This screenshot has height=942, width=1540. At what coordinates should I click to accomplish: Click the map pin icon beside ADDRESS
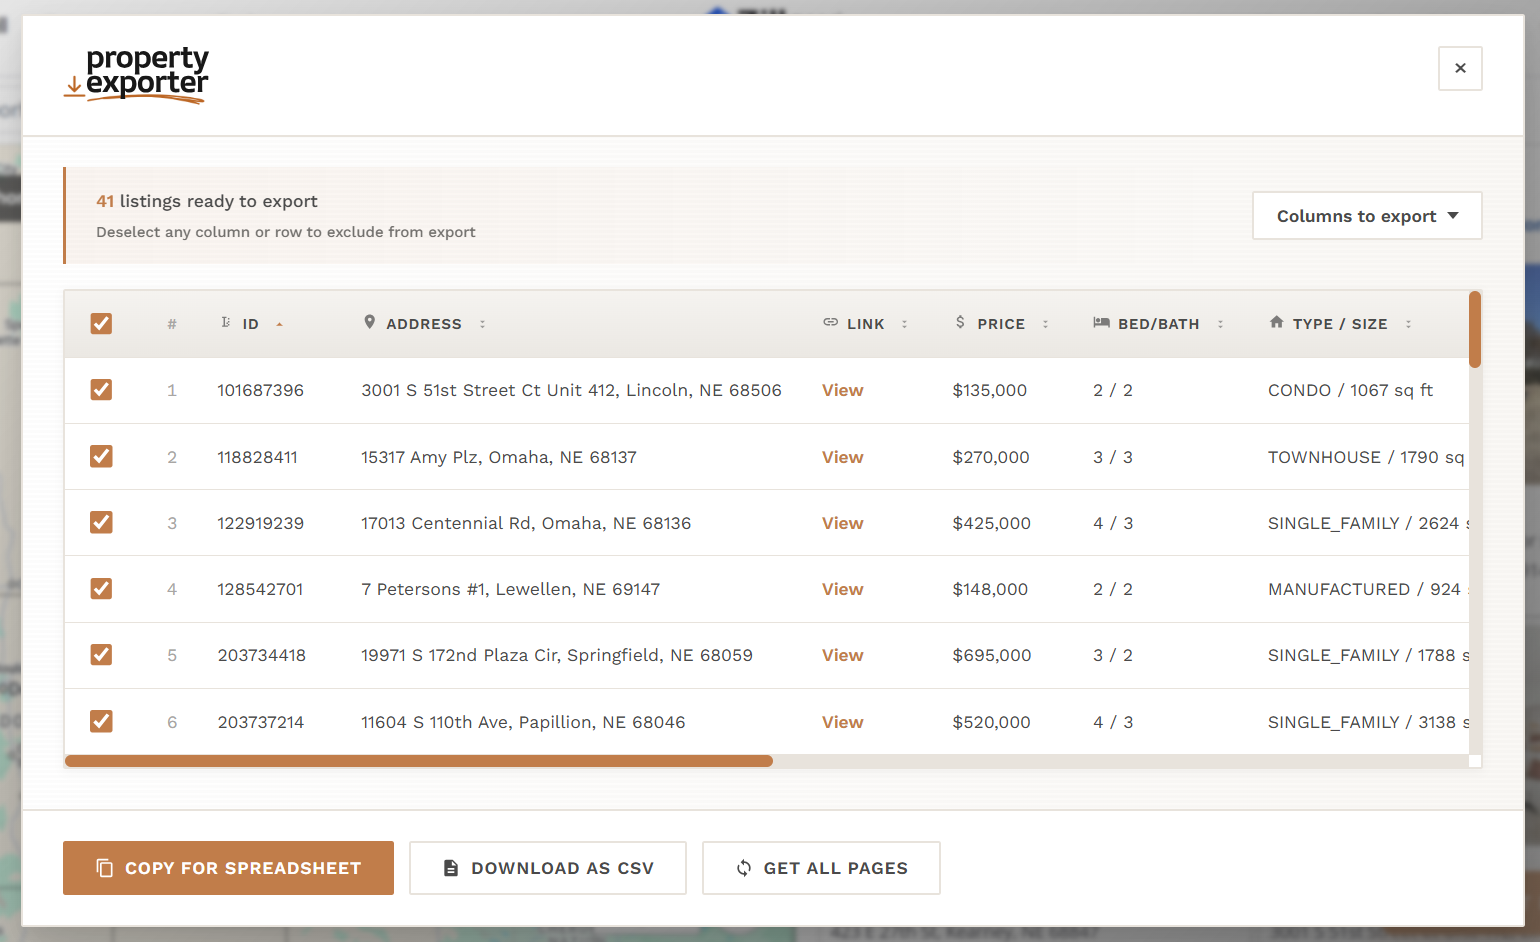click(x=370, y=322)
